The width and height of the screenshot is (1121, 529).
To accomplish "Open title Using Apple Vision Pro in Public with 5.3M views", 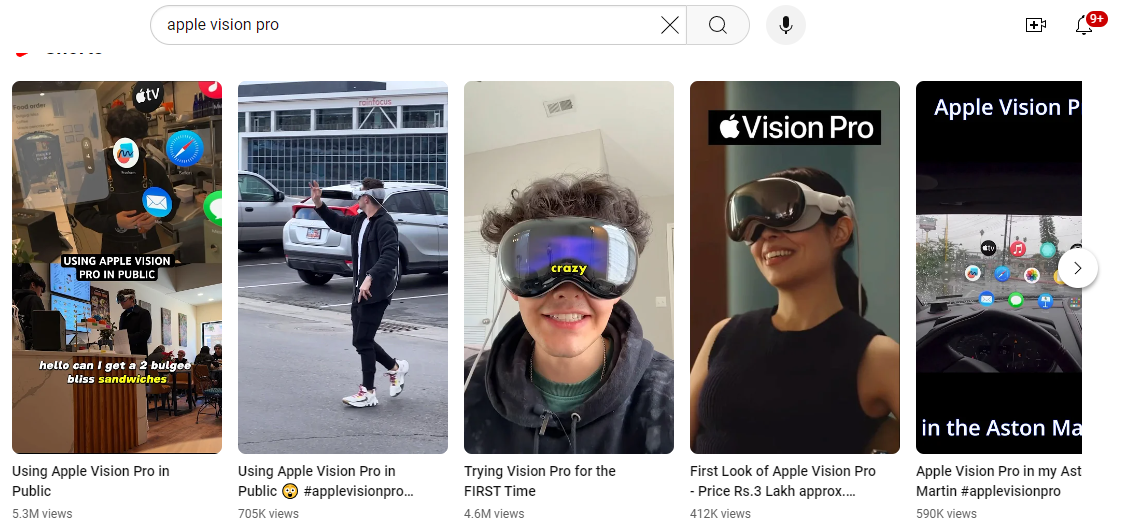I will click(91, 481).
